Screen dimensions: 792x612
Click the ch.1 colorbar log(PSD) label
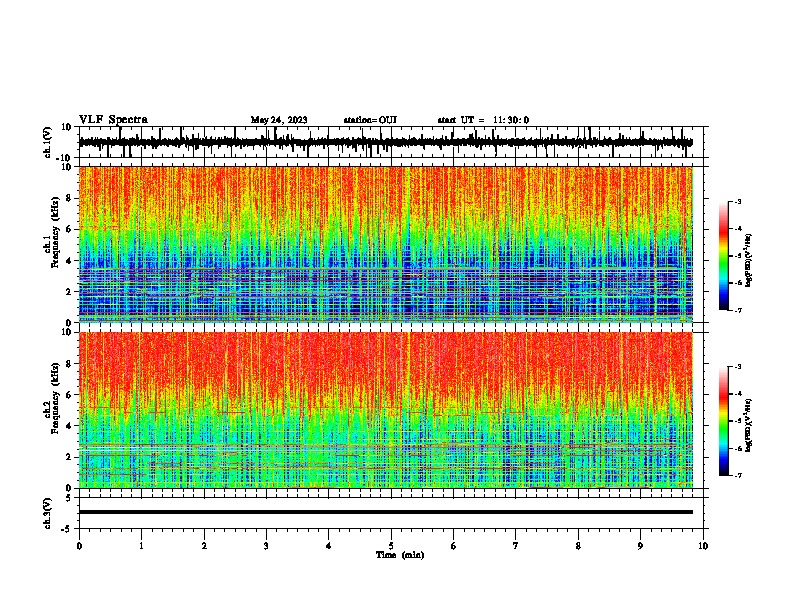[x=749, y=260]
